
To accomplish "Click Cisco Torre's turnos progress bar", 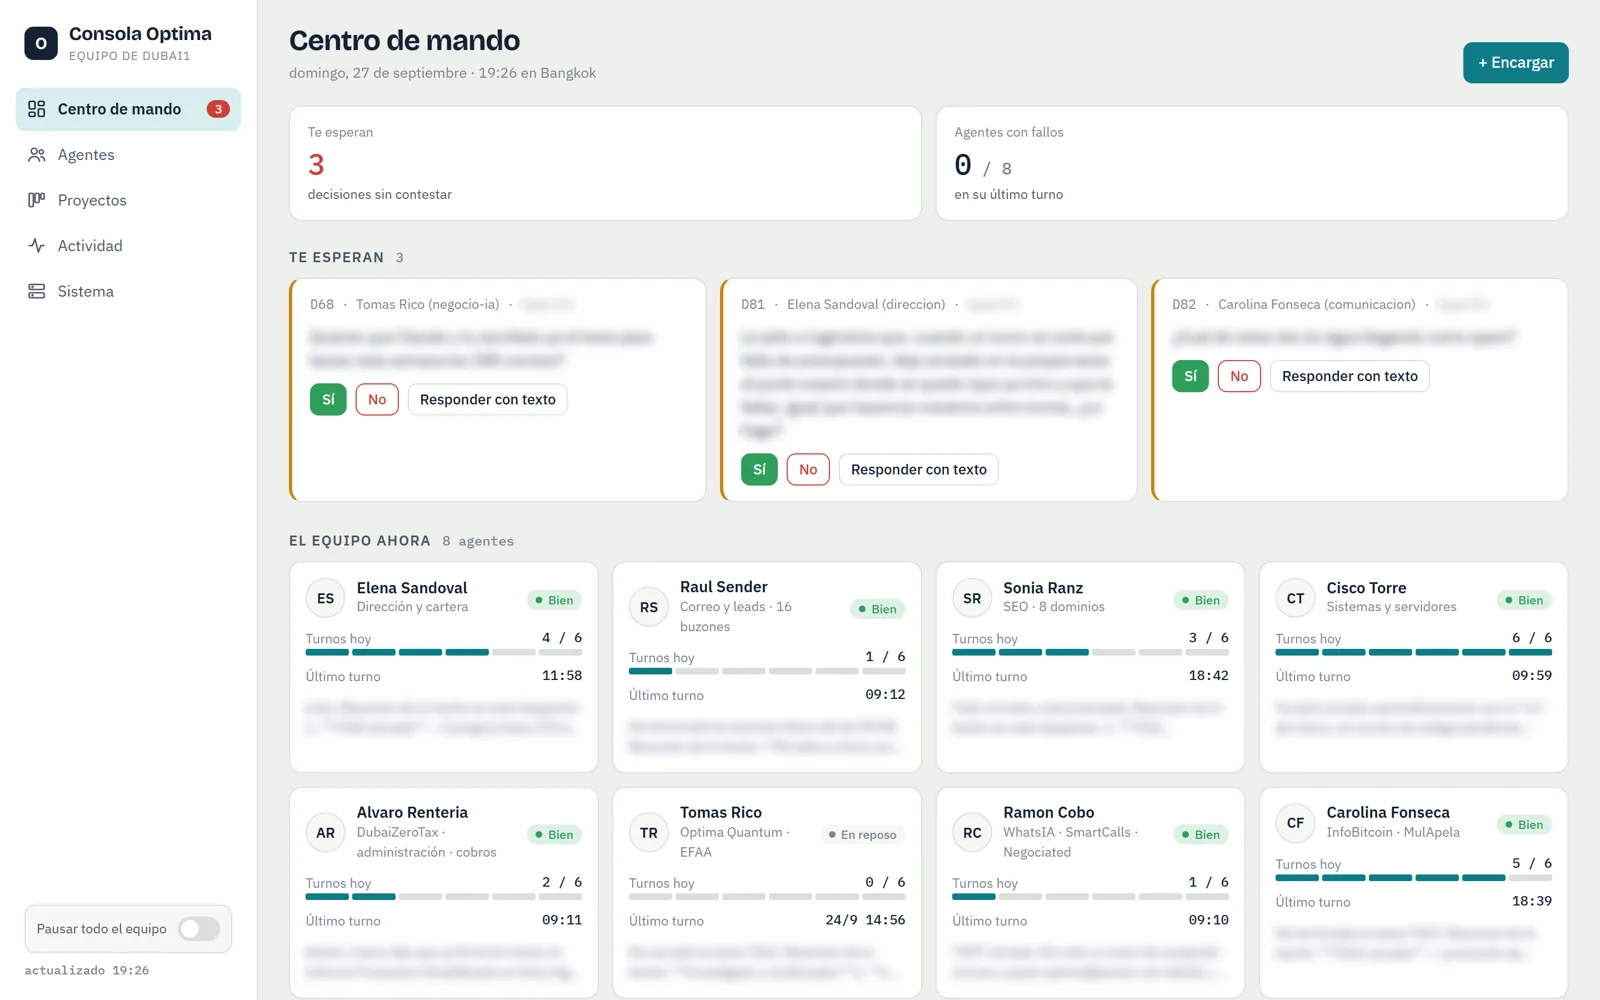I will click(1414, 652).
